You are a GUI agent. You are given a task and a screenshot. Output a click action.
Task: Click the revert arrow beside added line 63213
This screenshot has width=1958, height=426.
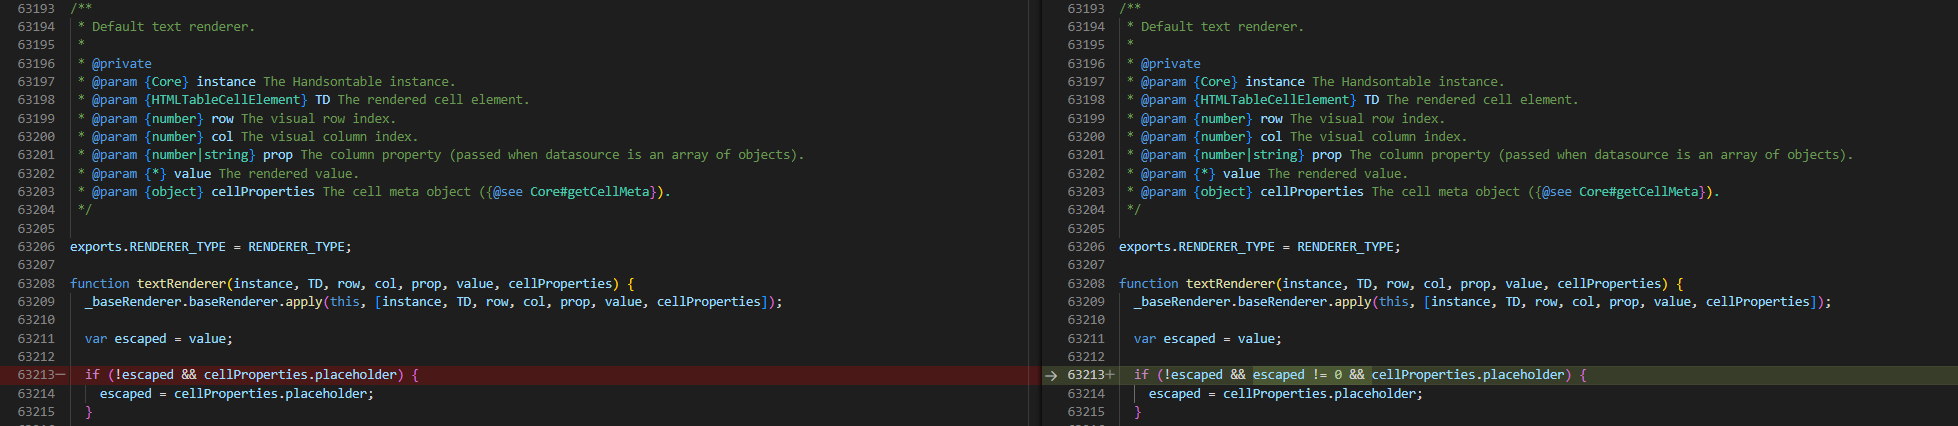(x=1051, y=376)
